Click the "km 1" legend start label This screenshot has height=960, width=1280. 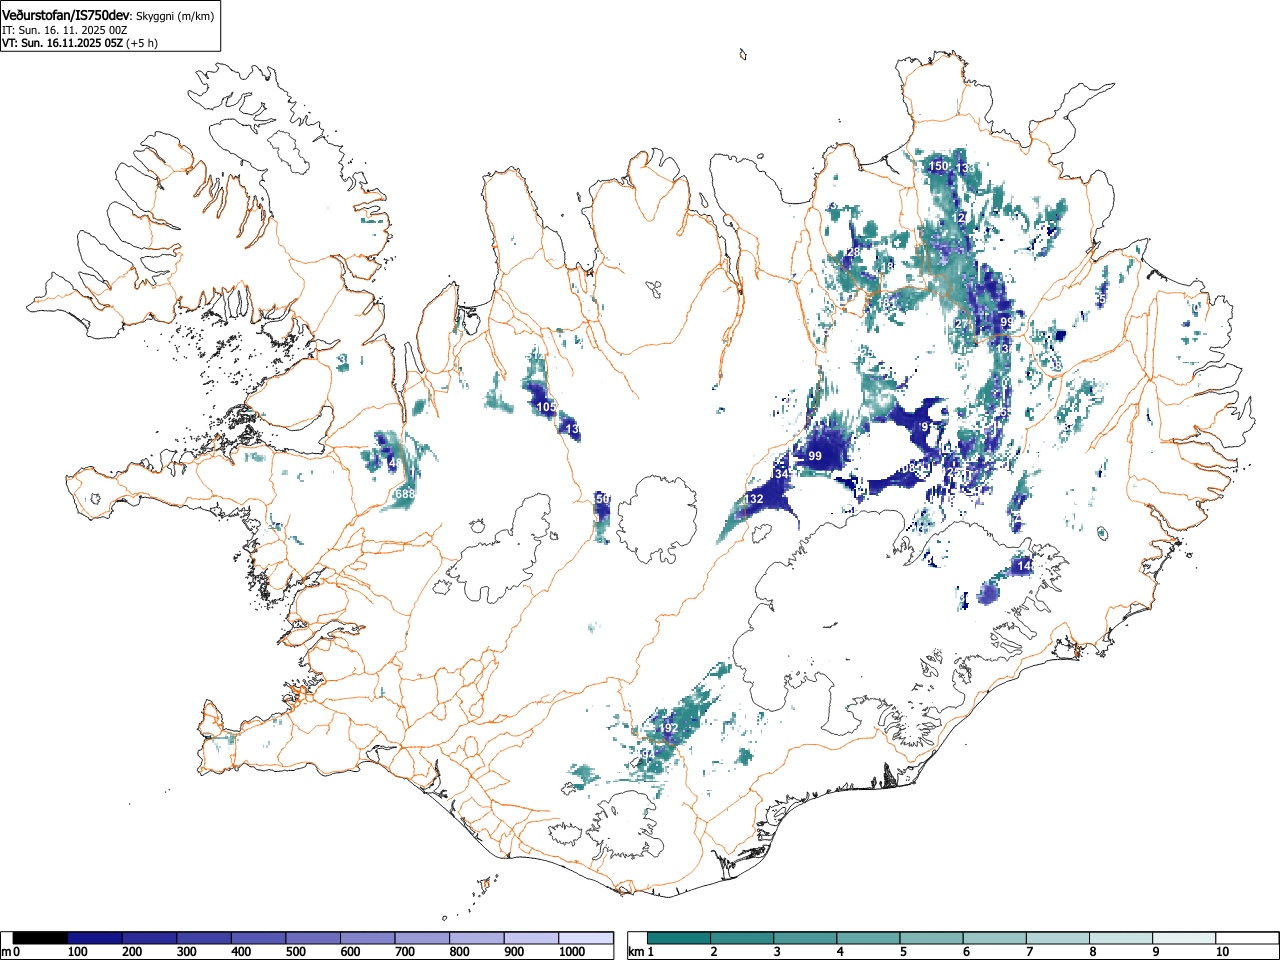pos(641,952)
